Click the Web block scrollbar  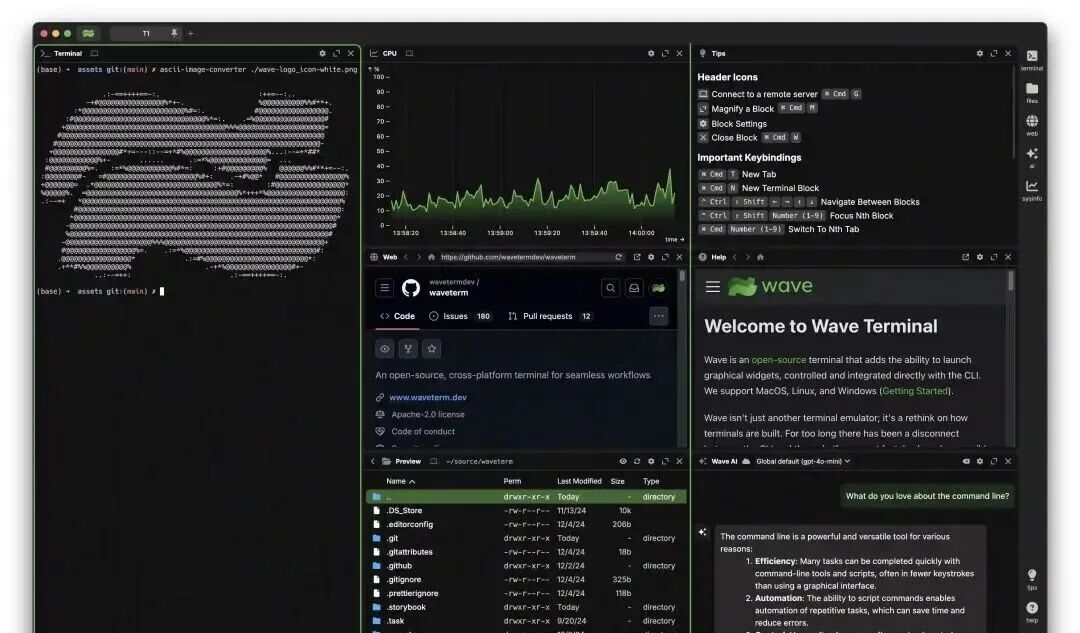pos(683,276)
